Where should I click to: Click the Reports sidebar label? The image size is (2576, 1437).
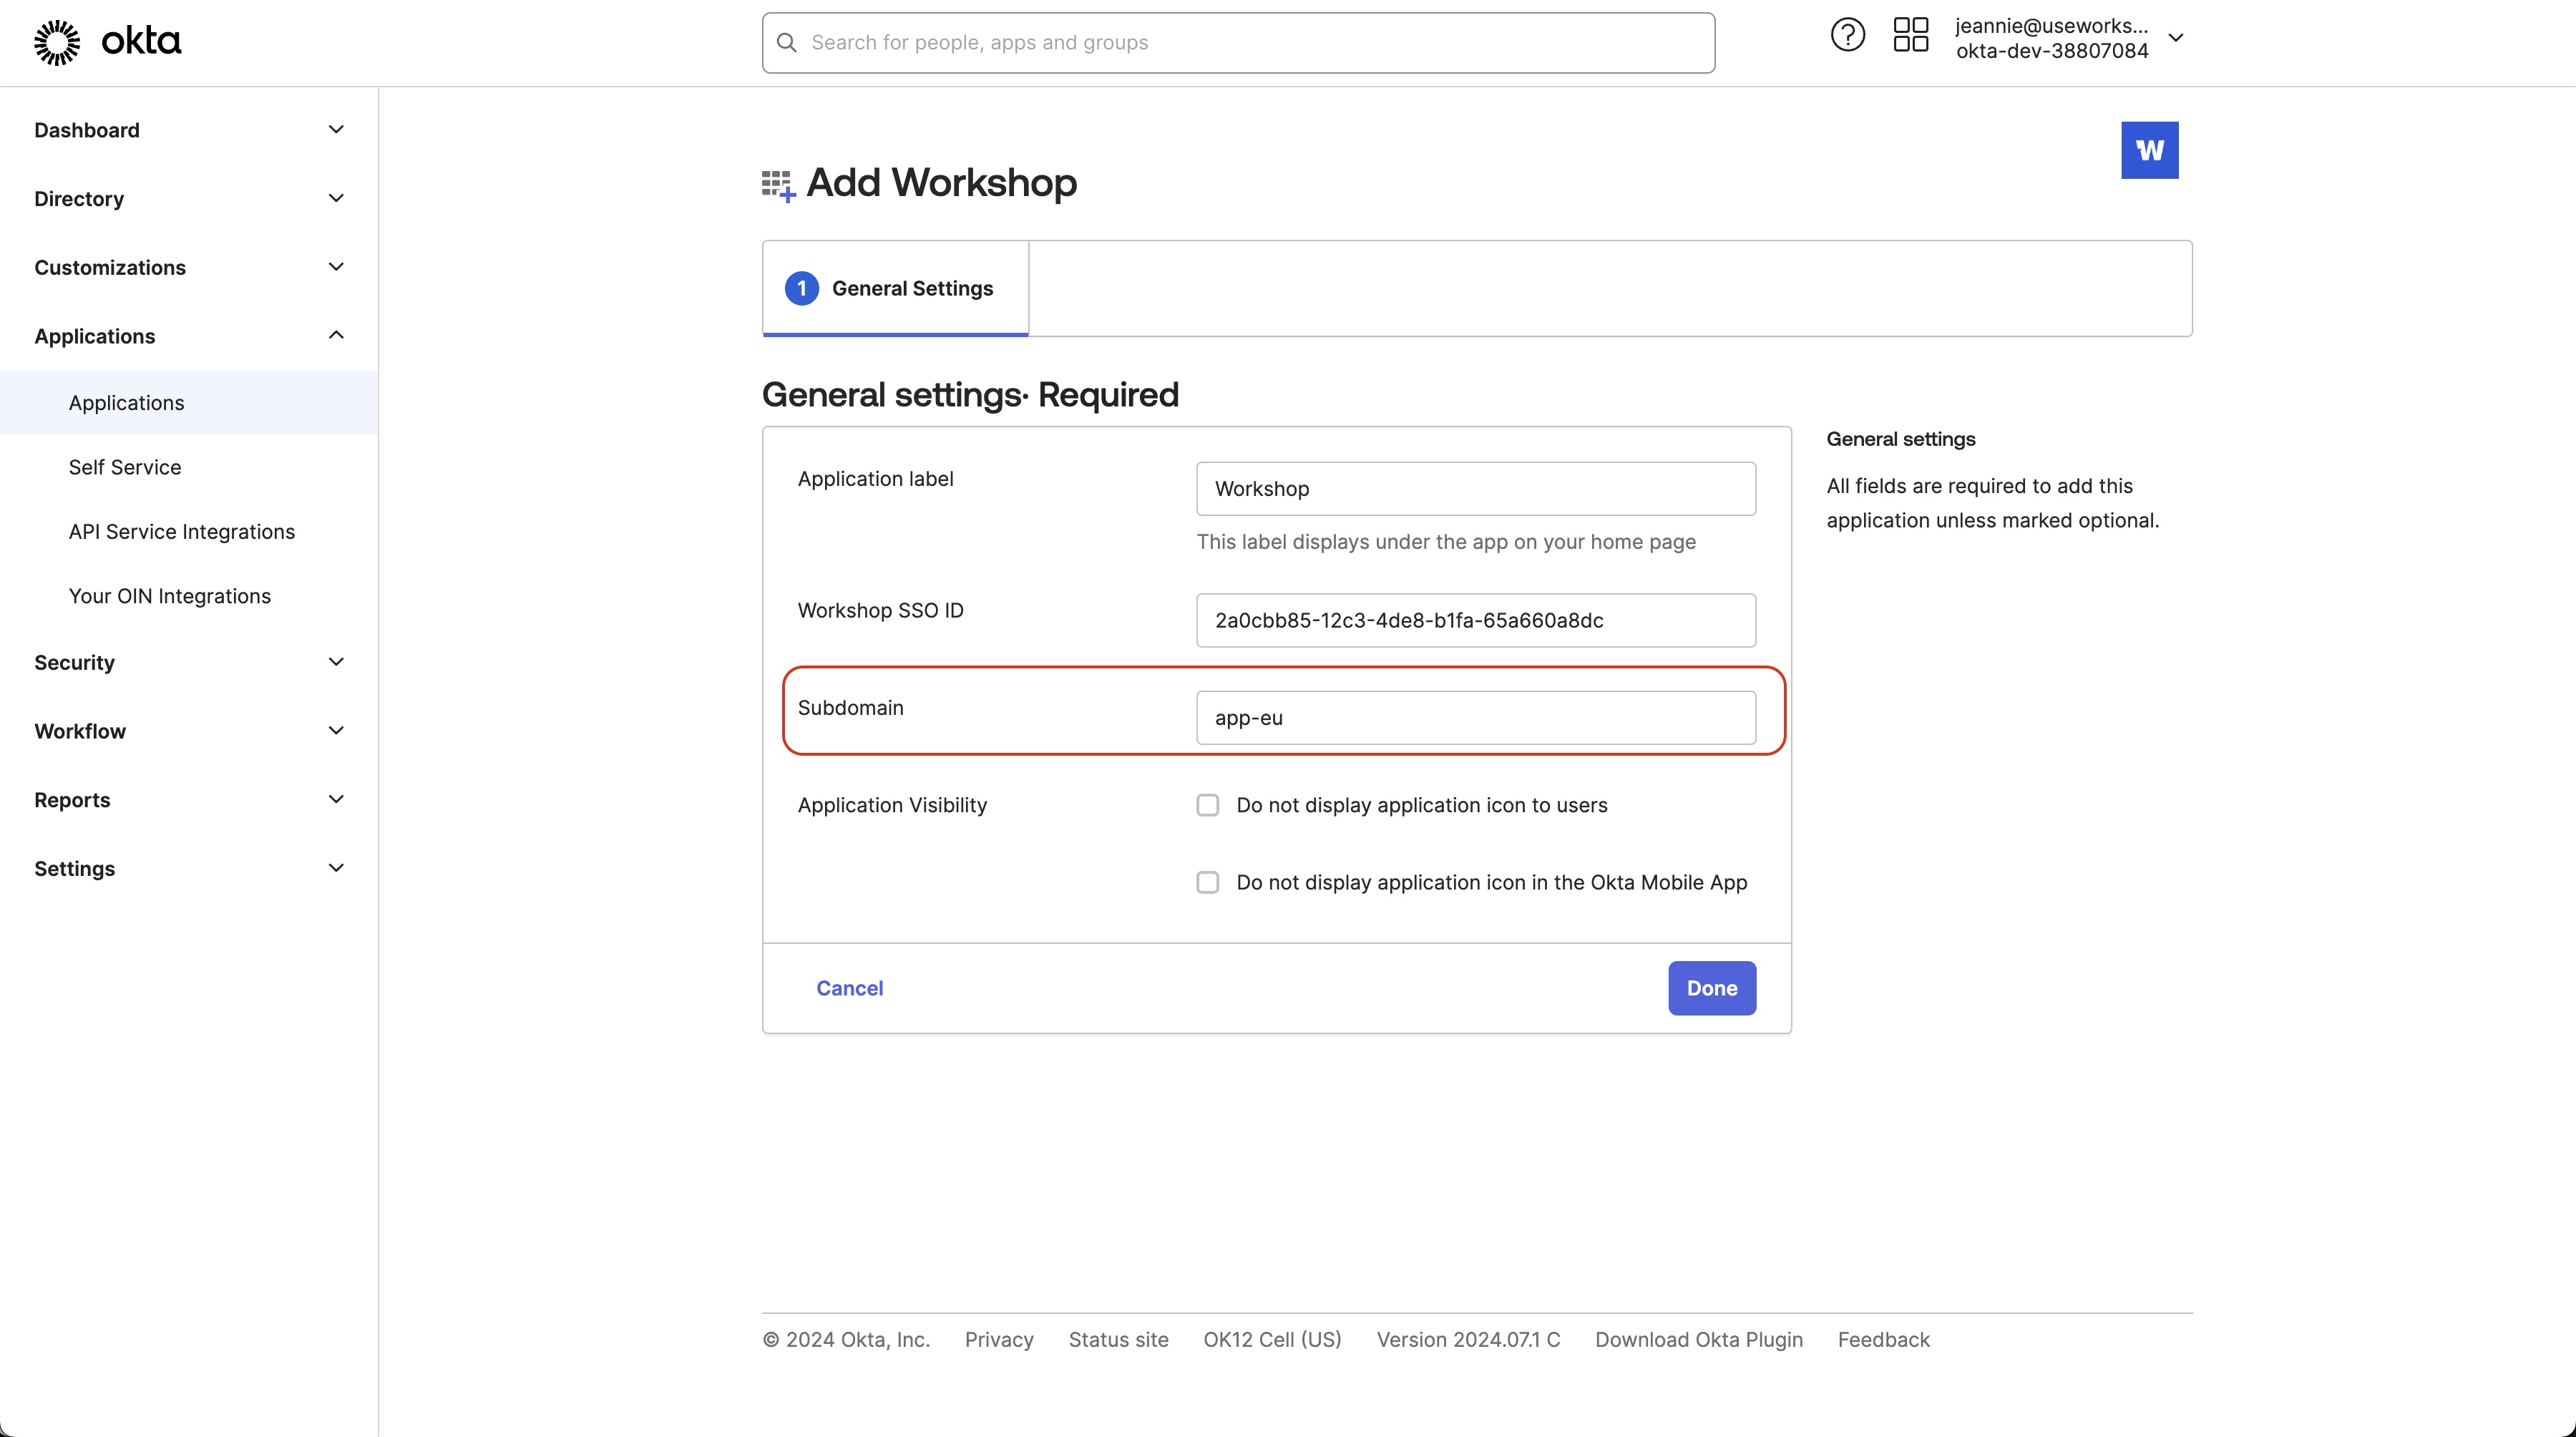point(72,801)
